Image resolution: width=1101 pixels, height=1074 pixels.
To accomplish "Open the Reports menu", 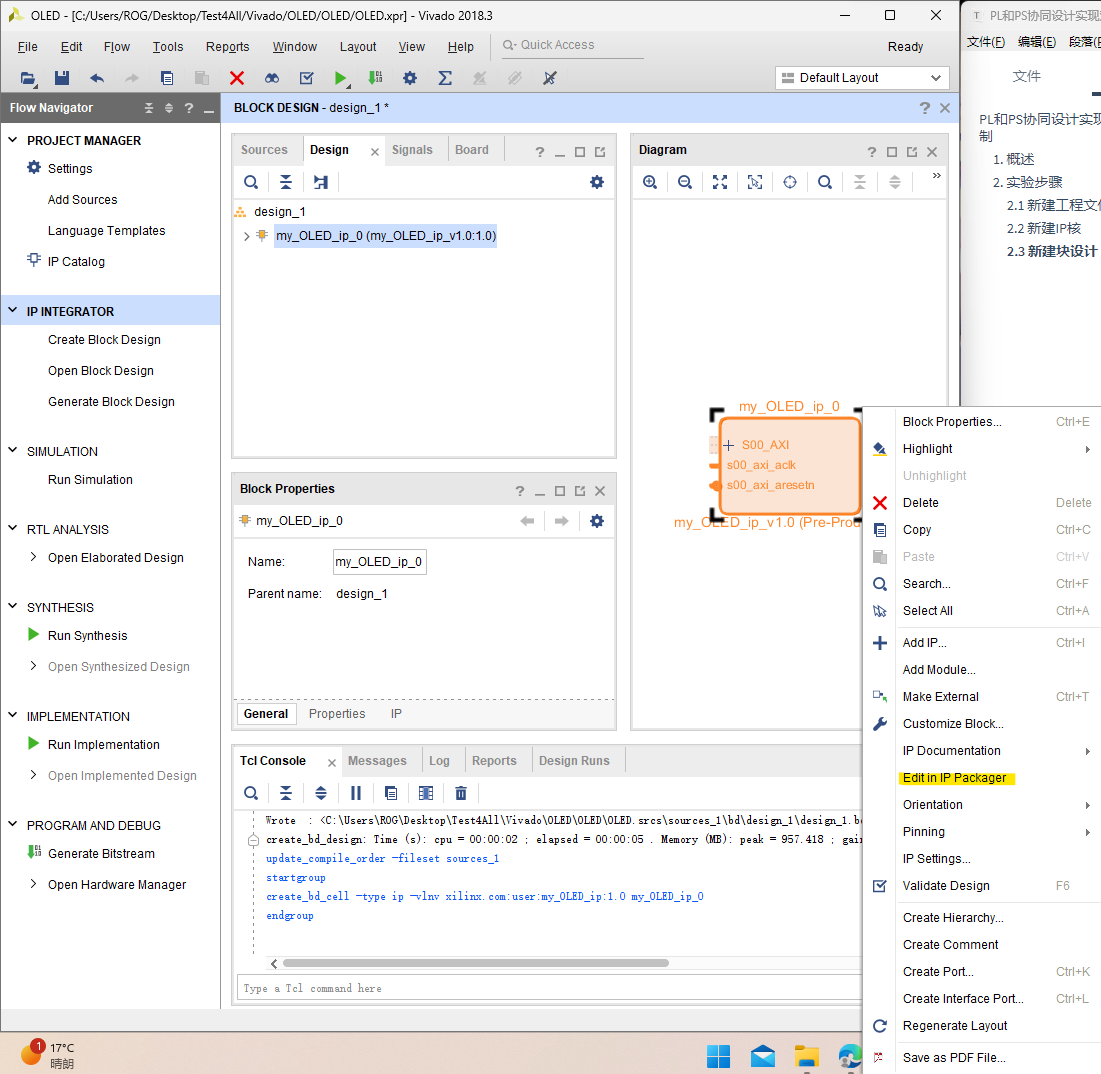I will [228, 47].
